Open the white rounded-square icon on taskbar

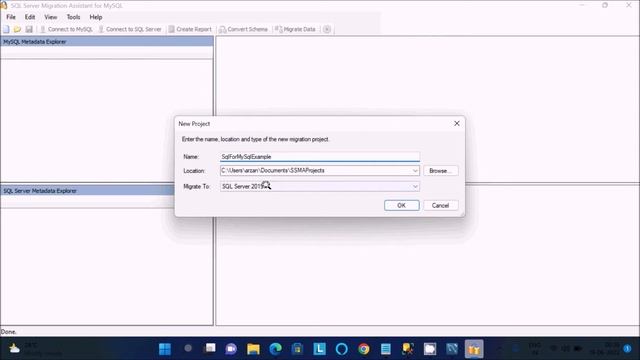[430, 349]
